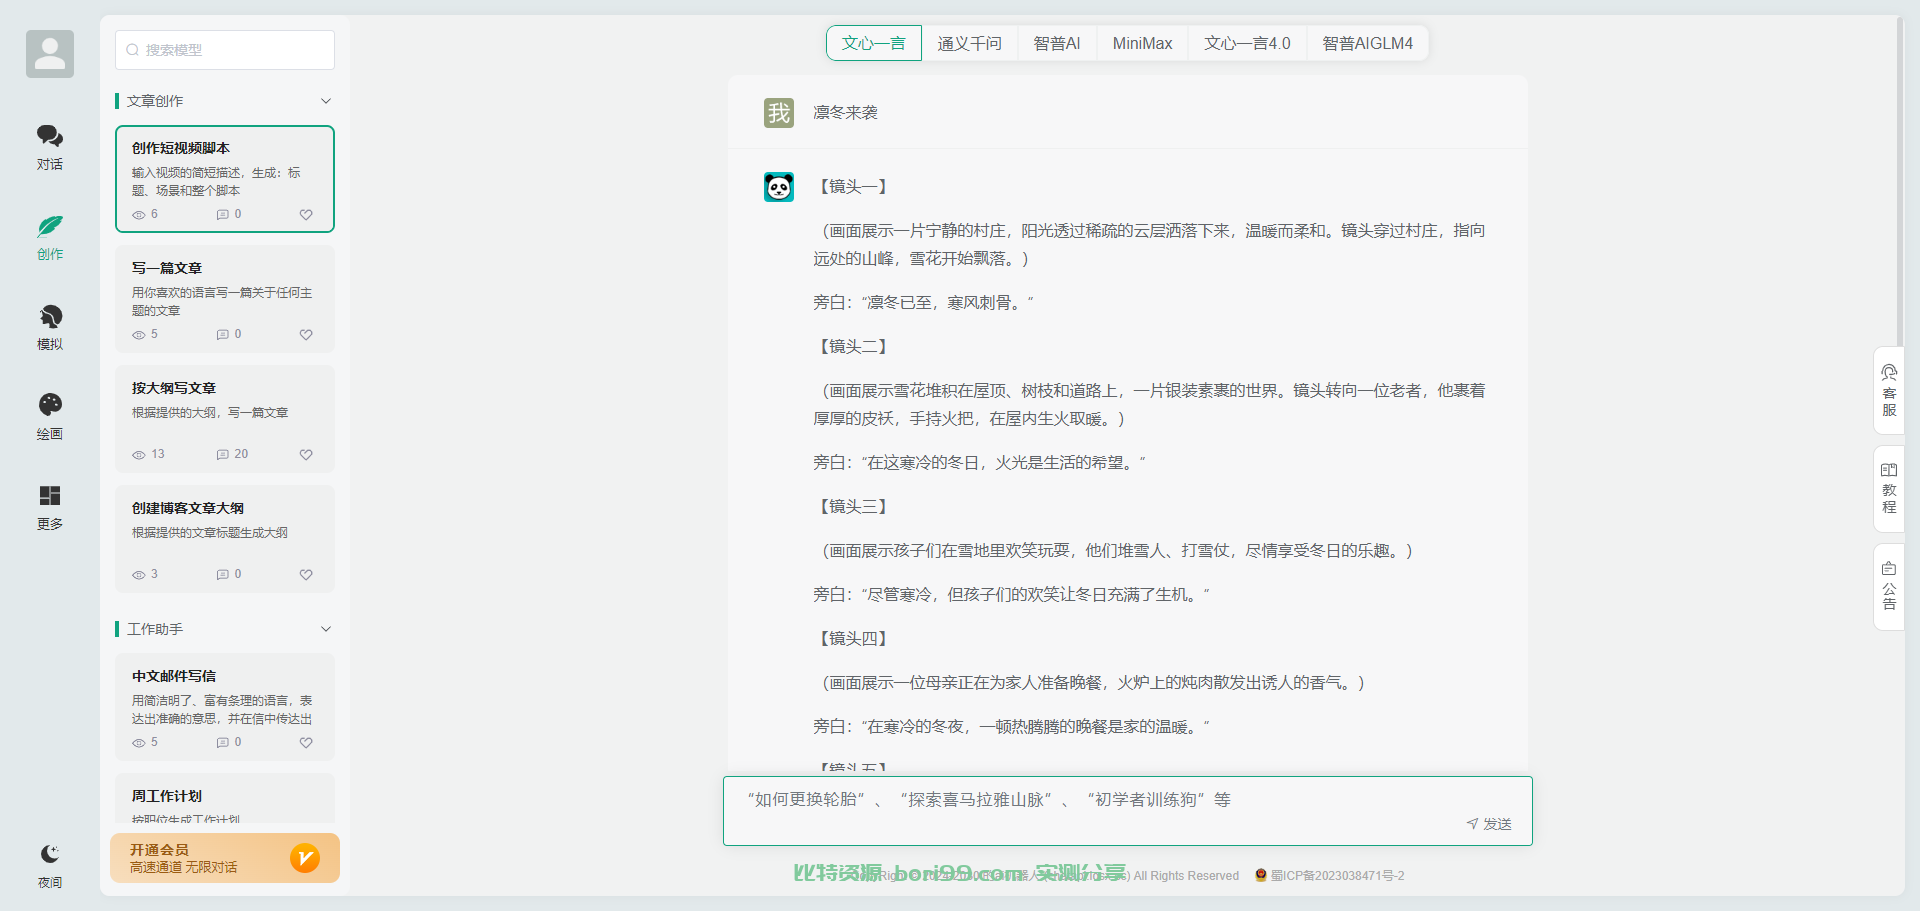Click the 我 user message avatar
1920x911 pixels.
click(779, 113)
